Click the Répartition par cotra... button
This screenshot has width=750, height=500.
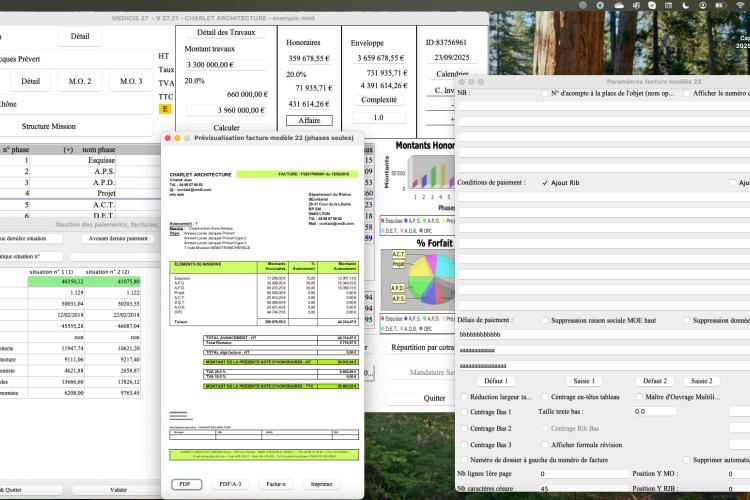[421, 347]
